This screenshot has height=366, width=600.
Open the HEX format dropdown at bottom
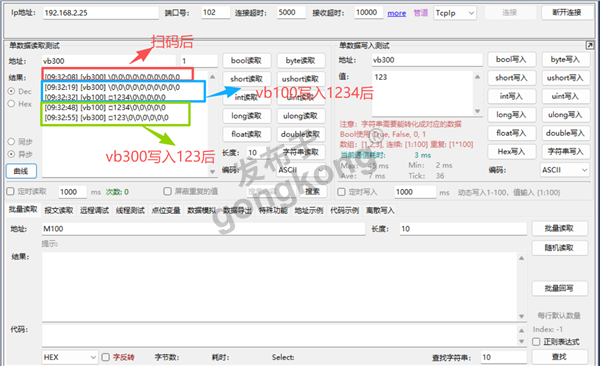coord(70,357)
